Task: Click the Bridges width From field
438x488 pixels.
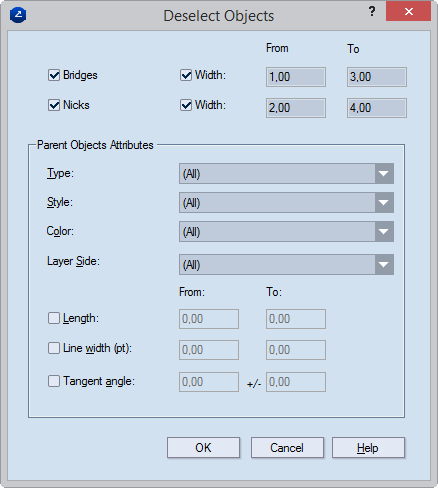Action: coord(296,77)
